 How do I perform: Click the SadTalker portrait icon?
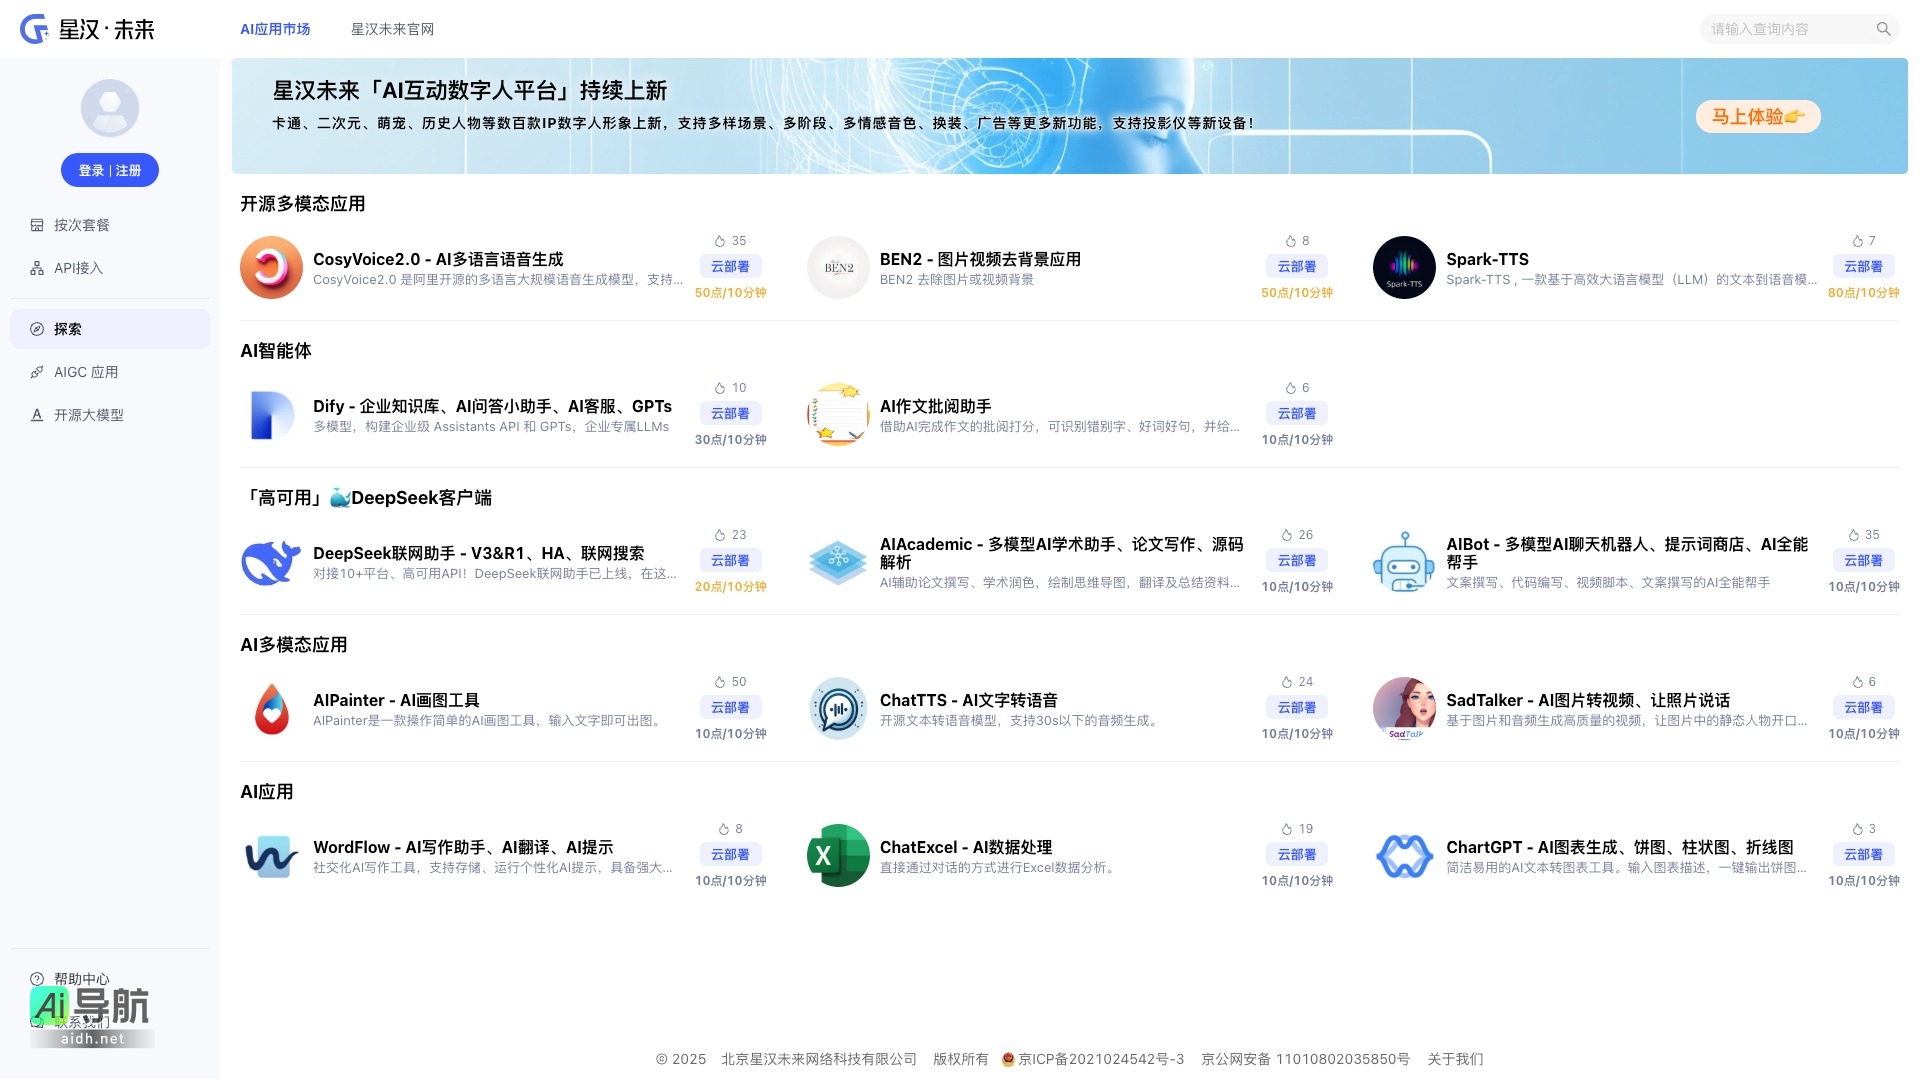(1404, 708)
